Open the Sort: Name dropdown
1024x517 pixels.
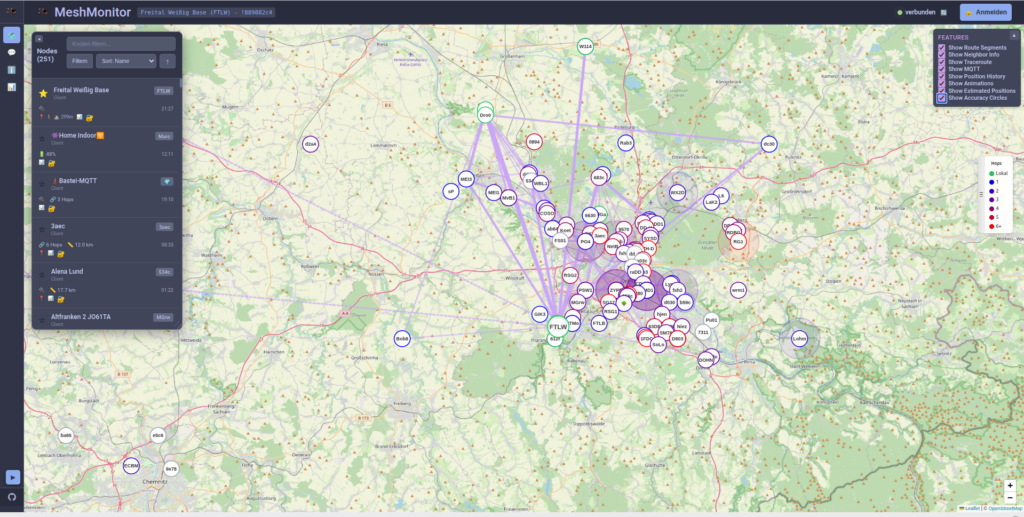pyautogui.click(x=126, y=61)
